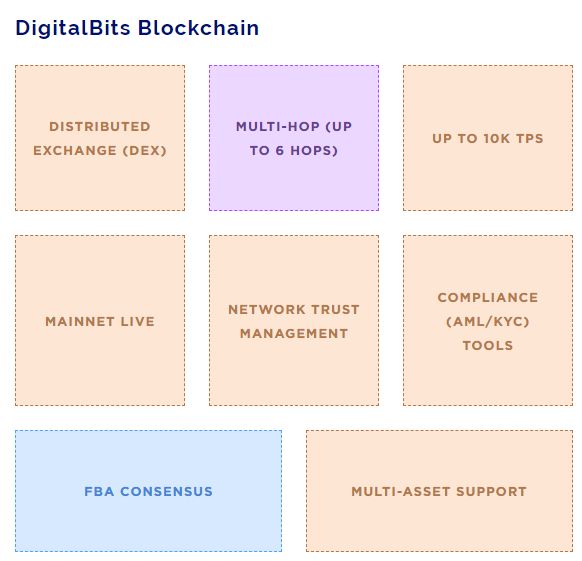Image resolution: width=582 pixels, height=561 pixels.
Task: Click the TOOLS word in compliance card
Action: (488, 346)
